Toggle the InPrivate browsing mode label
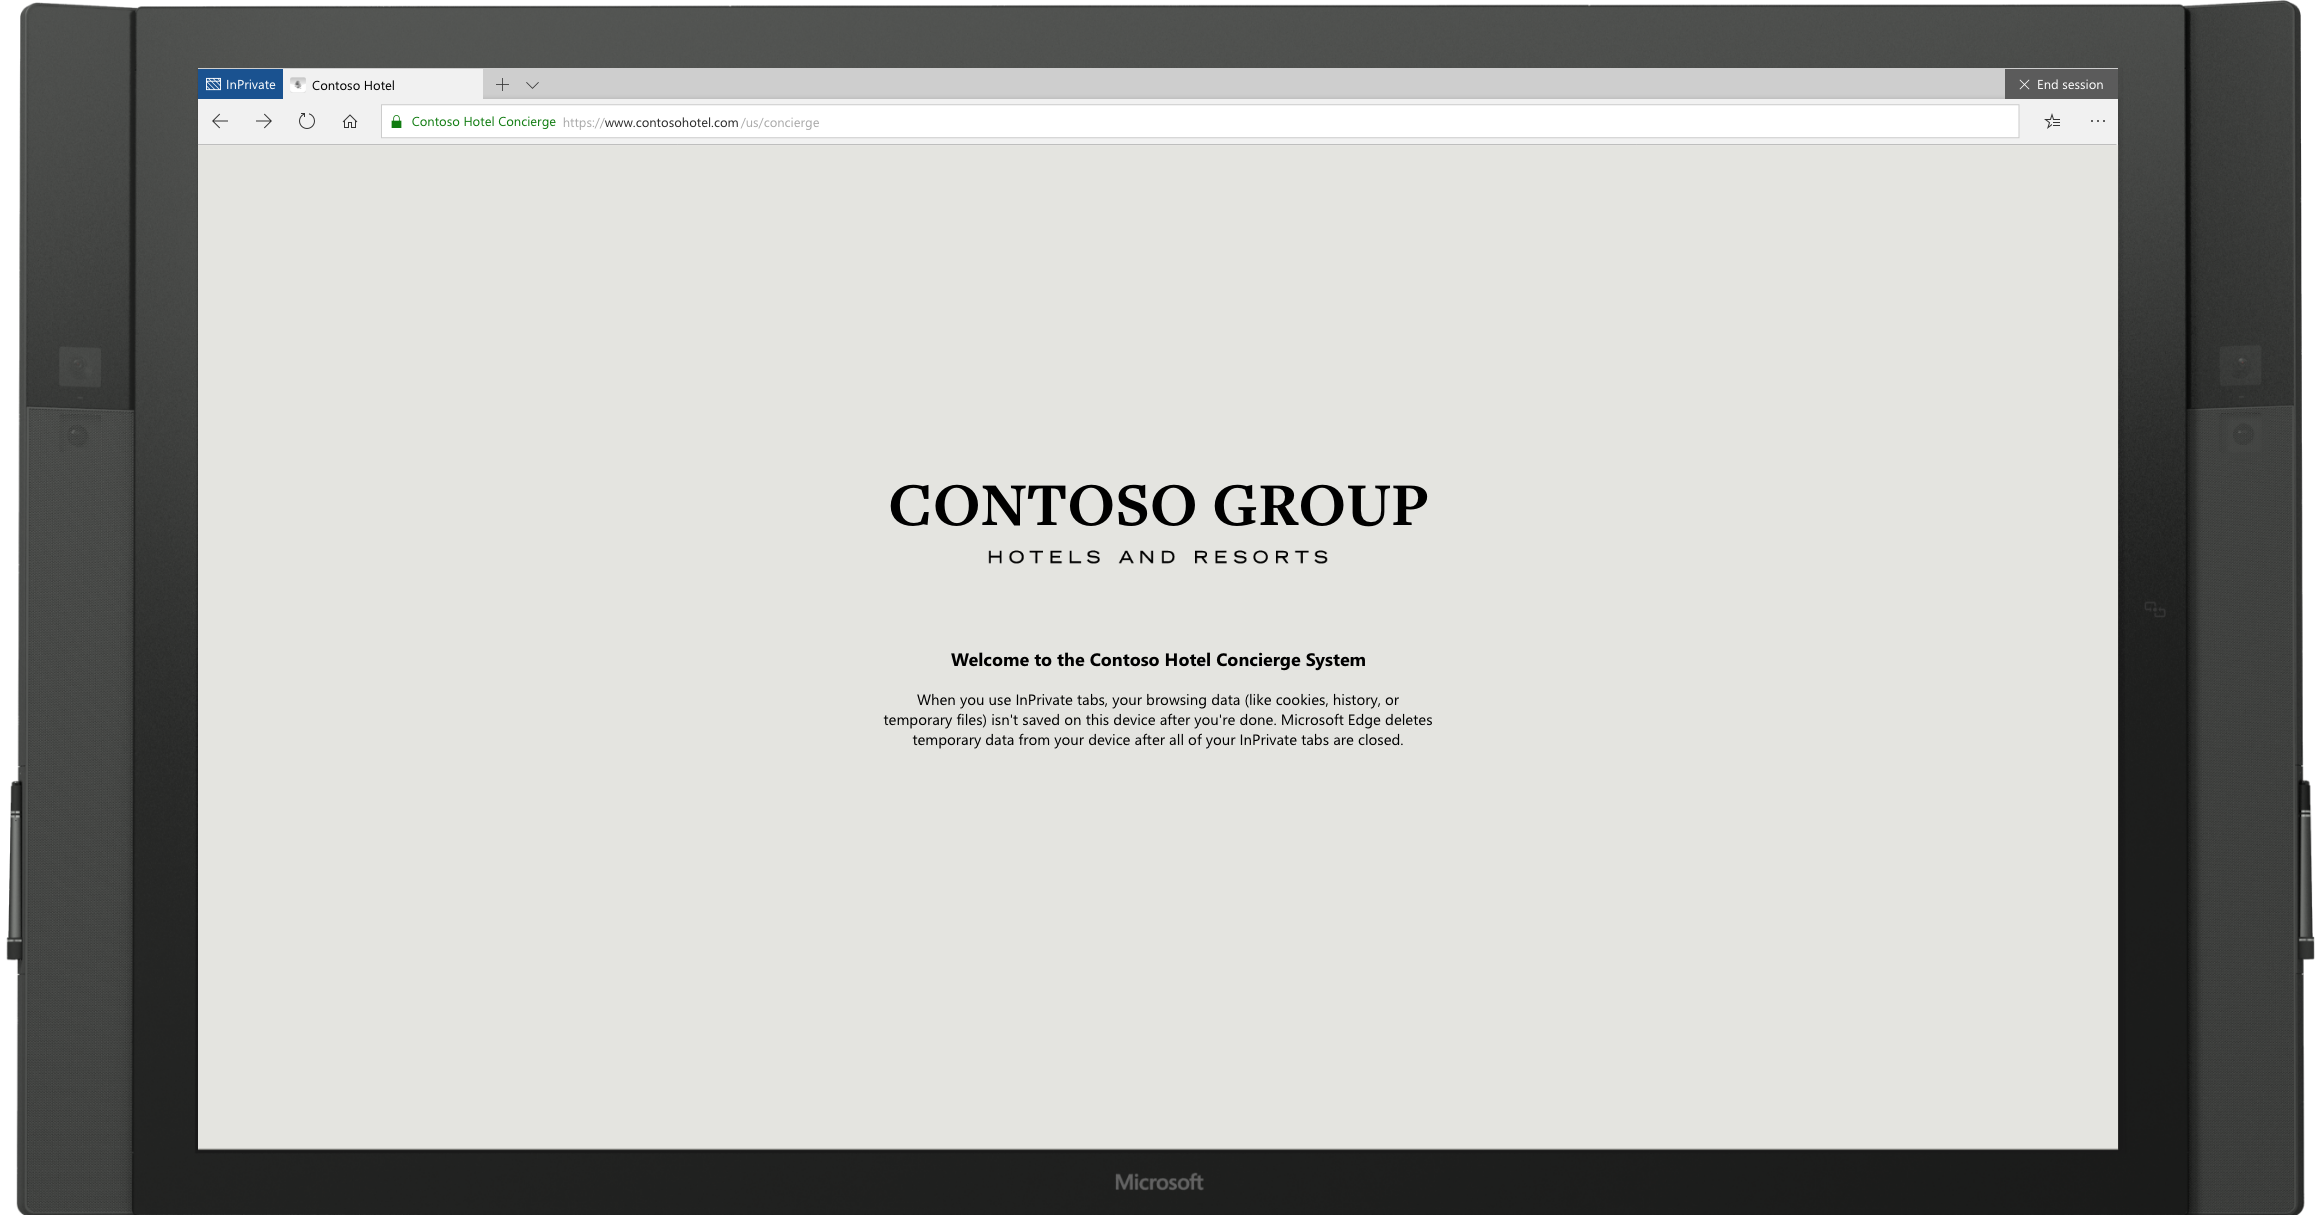 tap(240, 84)
